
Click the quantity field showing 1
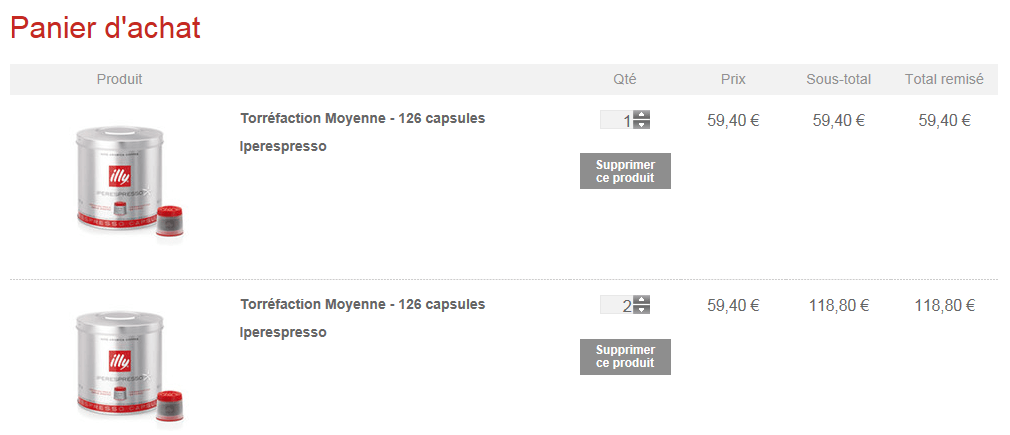(x=617, y=120)
